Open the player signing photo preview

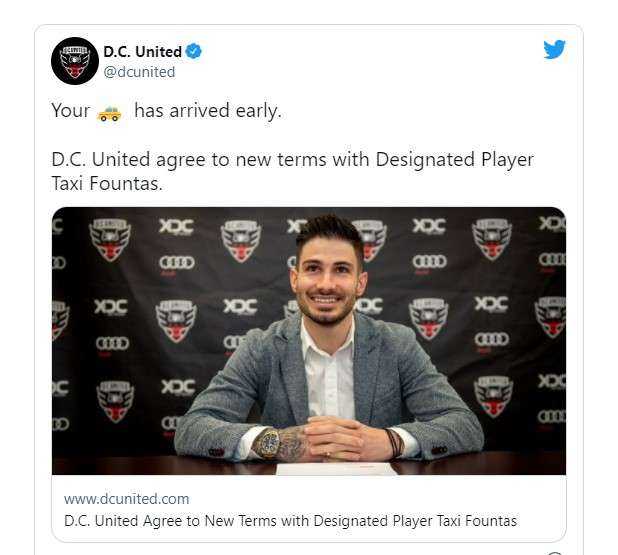(x=309, y=341)
